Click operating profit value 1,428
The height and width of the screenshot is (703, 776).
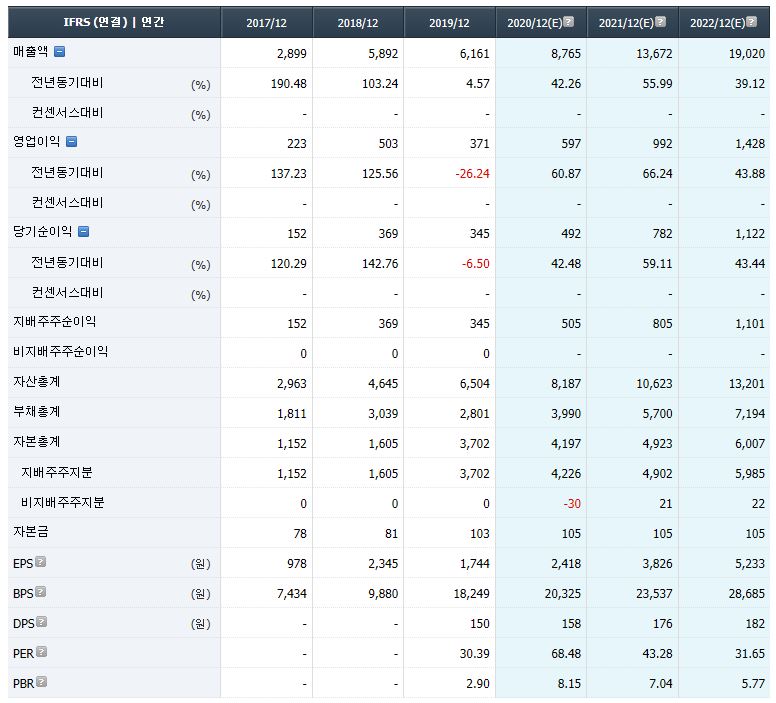pyautogui.click(x=749, y=144)
